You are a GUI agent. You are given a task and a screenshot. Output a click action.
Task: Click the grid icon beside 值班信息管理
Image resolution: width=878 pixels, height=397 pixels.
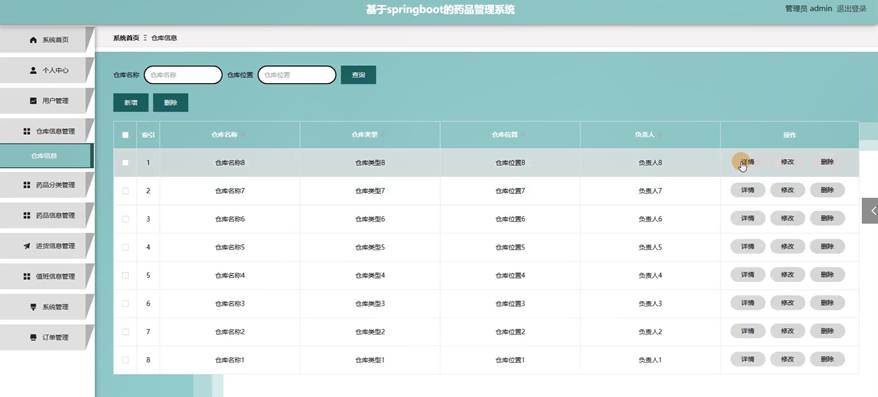27,276
